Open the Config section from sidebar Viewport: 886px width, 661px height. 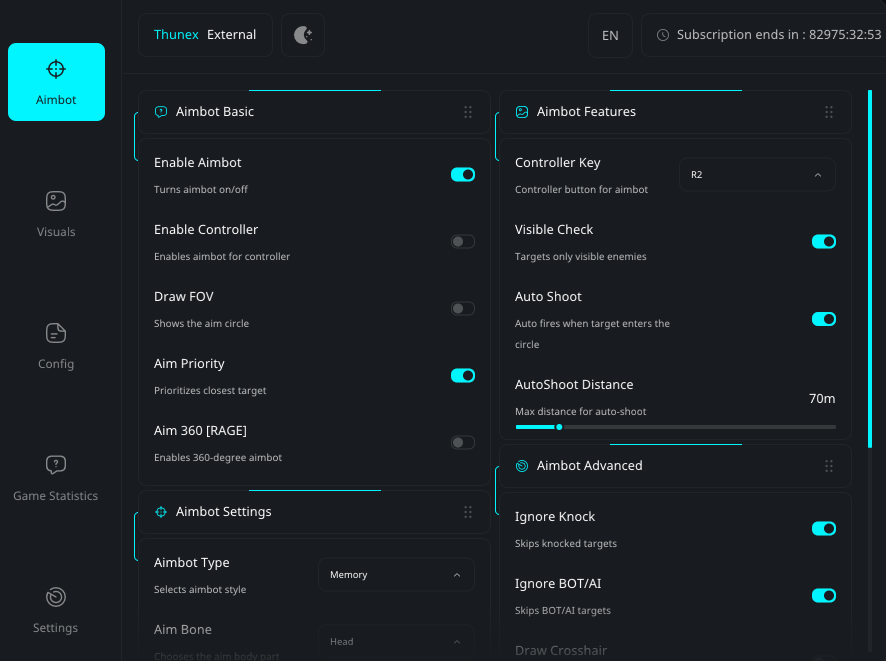click(56, 345)
